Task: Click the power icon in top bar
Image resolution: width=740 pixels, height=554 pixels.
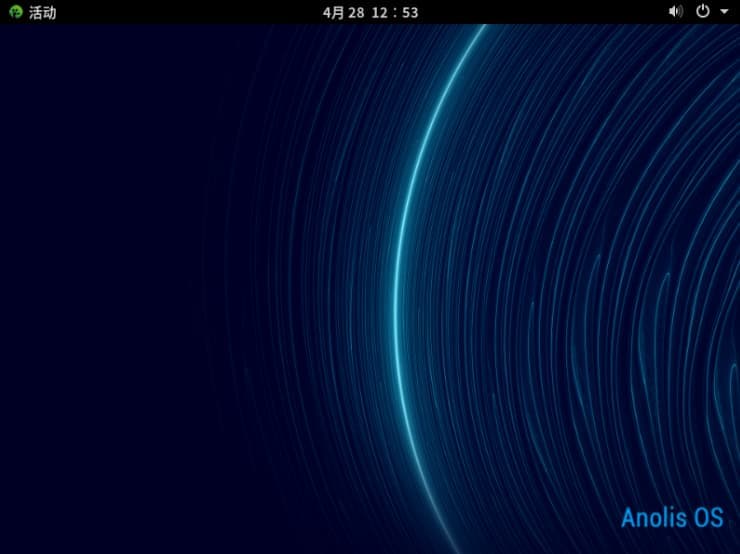Action: [x=703, y=12]
